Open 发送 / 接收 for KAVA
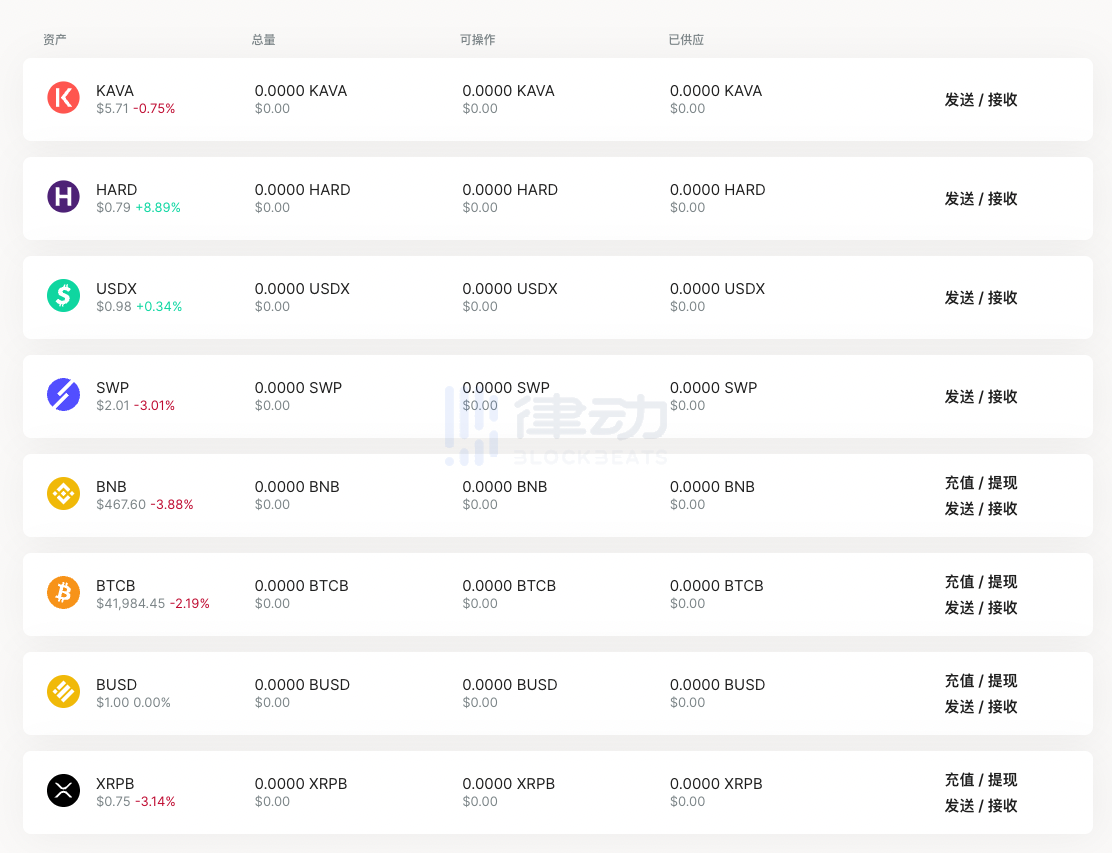Image resolution: width=1112 pixels, height=853 pixels. (x=980, y=100)
